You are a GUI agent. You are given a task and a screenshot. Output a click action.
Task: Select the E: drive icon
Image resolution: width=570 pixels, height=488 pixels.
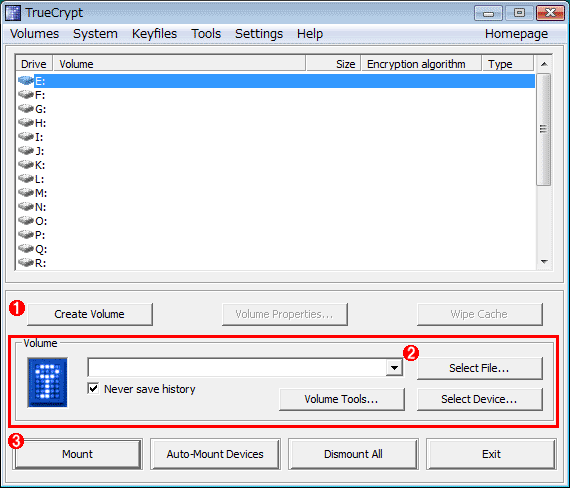(25, 80)
